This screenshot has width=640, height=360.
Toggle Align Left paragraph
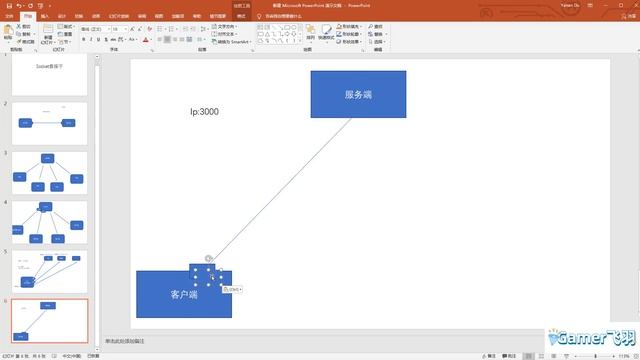click(160, 40)
